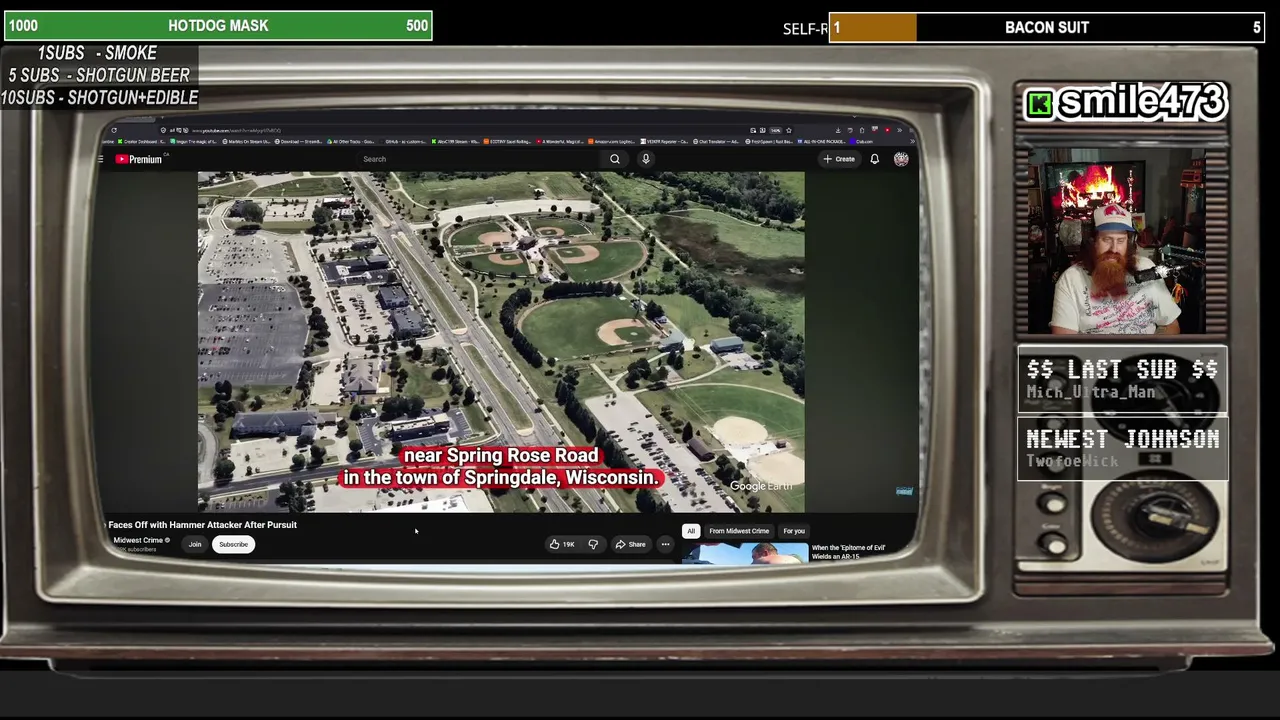
Task: Open the YouTube guide hamburger menu
Action: tap(101, 159)
